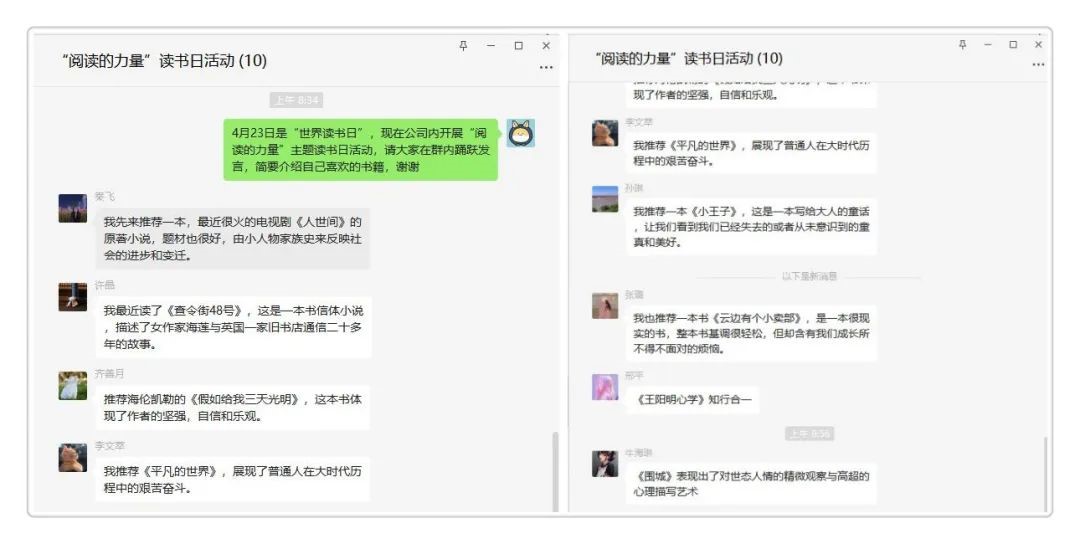Select the 《云边有个小卖部》 message bubble
The image size is (1080, 544).
[x=751, y=333]
